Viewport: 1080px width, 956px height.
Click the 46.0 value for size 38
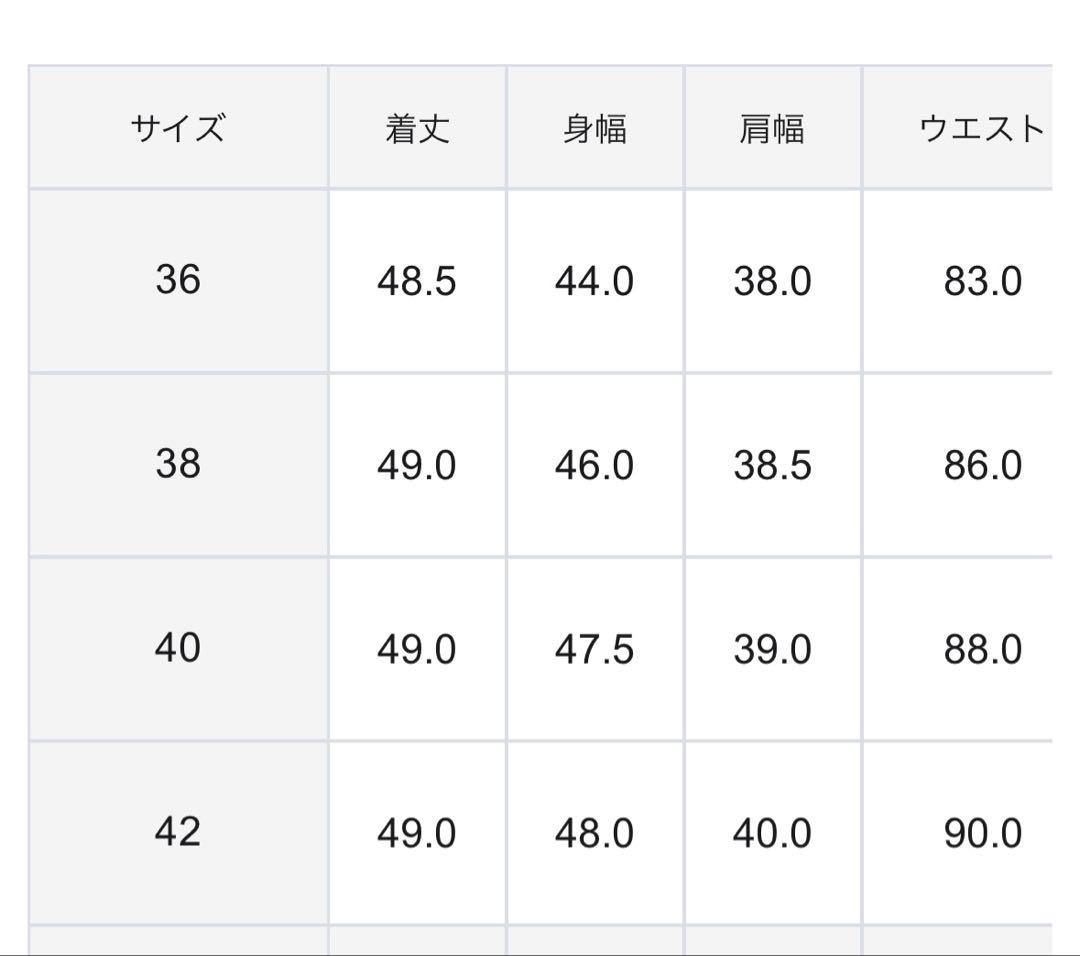(595, 466)
